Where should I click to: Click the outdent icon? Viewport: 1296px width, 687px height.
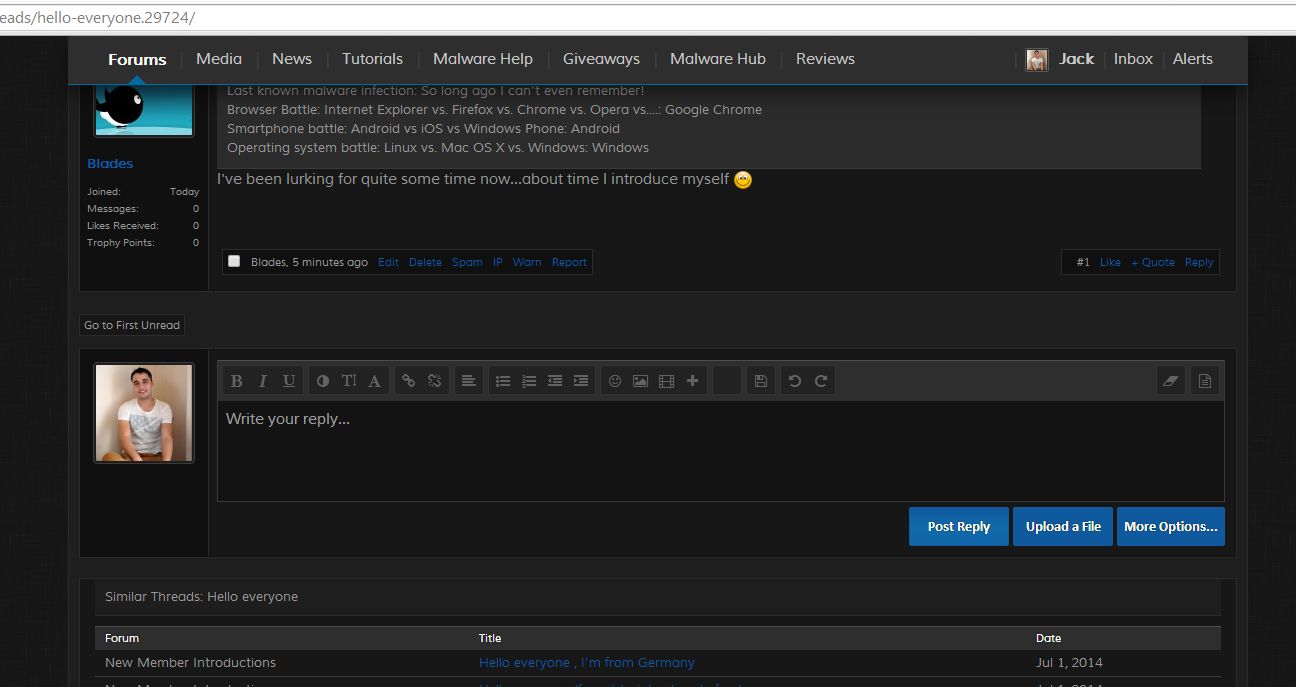pyautogui.click(x=555, y=381)
